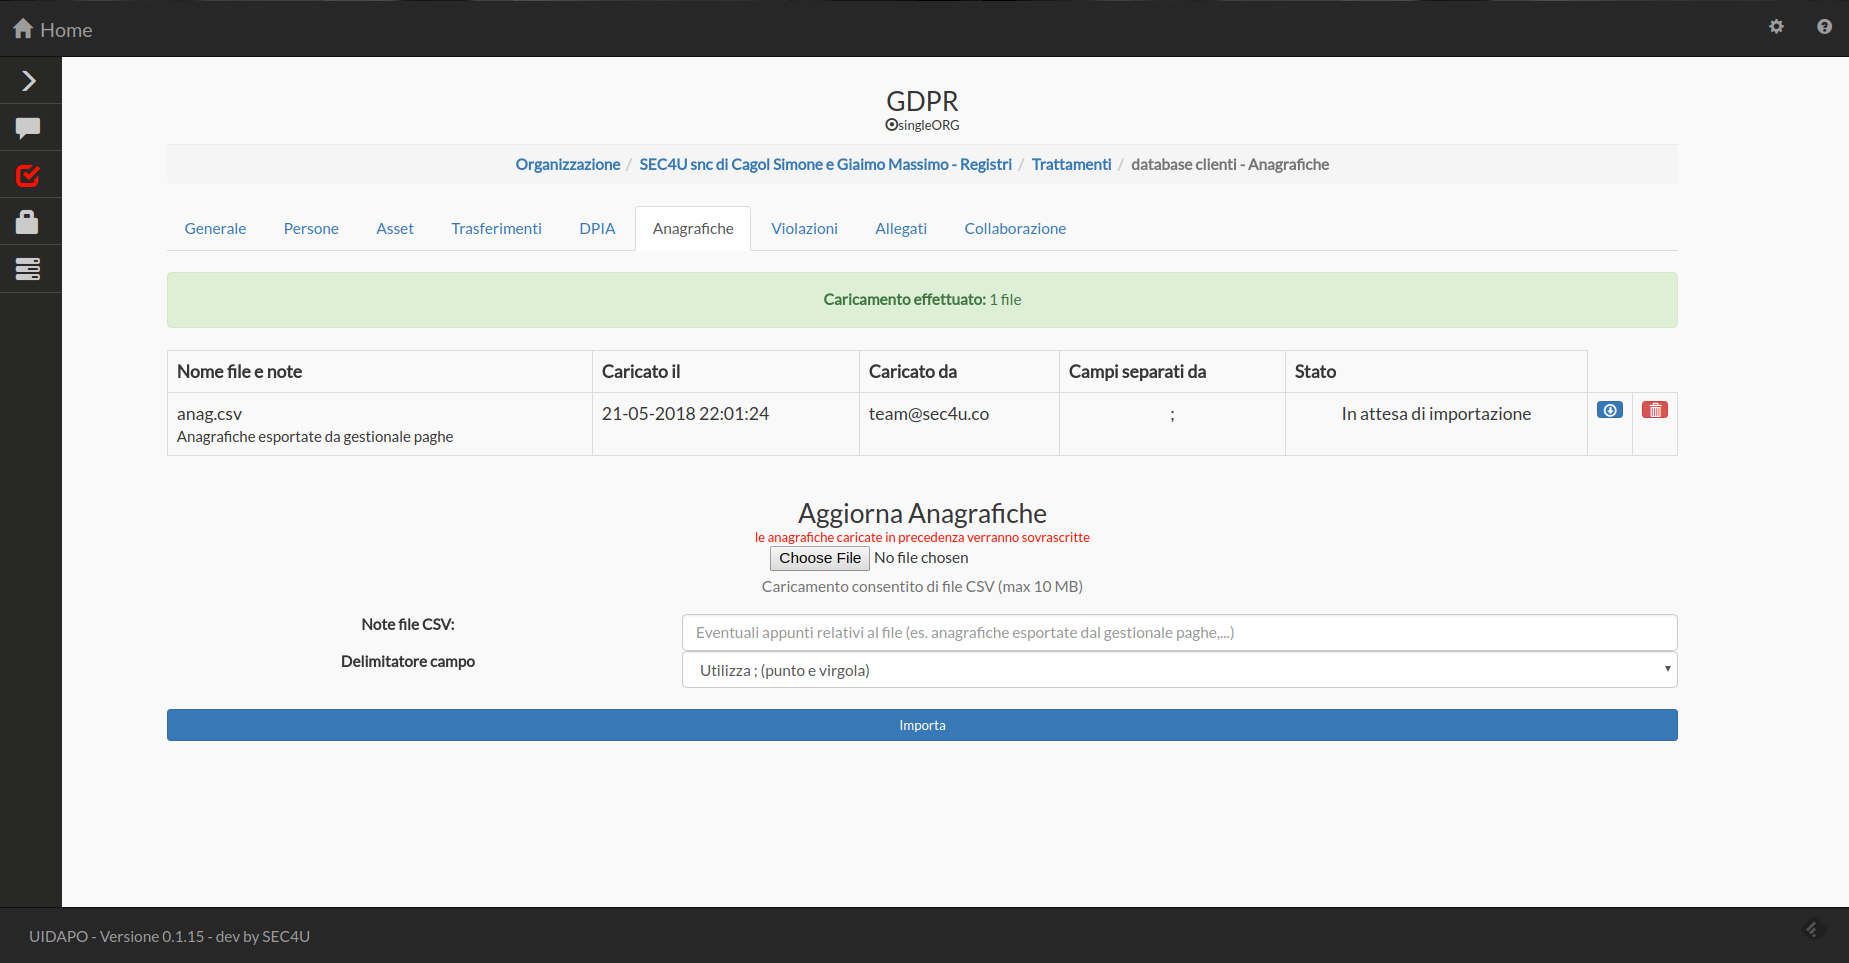1849x963 pixels.
Task: Switch to the Allegati tab
Action: pyautogui.click(x=901, y=228)
